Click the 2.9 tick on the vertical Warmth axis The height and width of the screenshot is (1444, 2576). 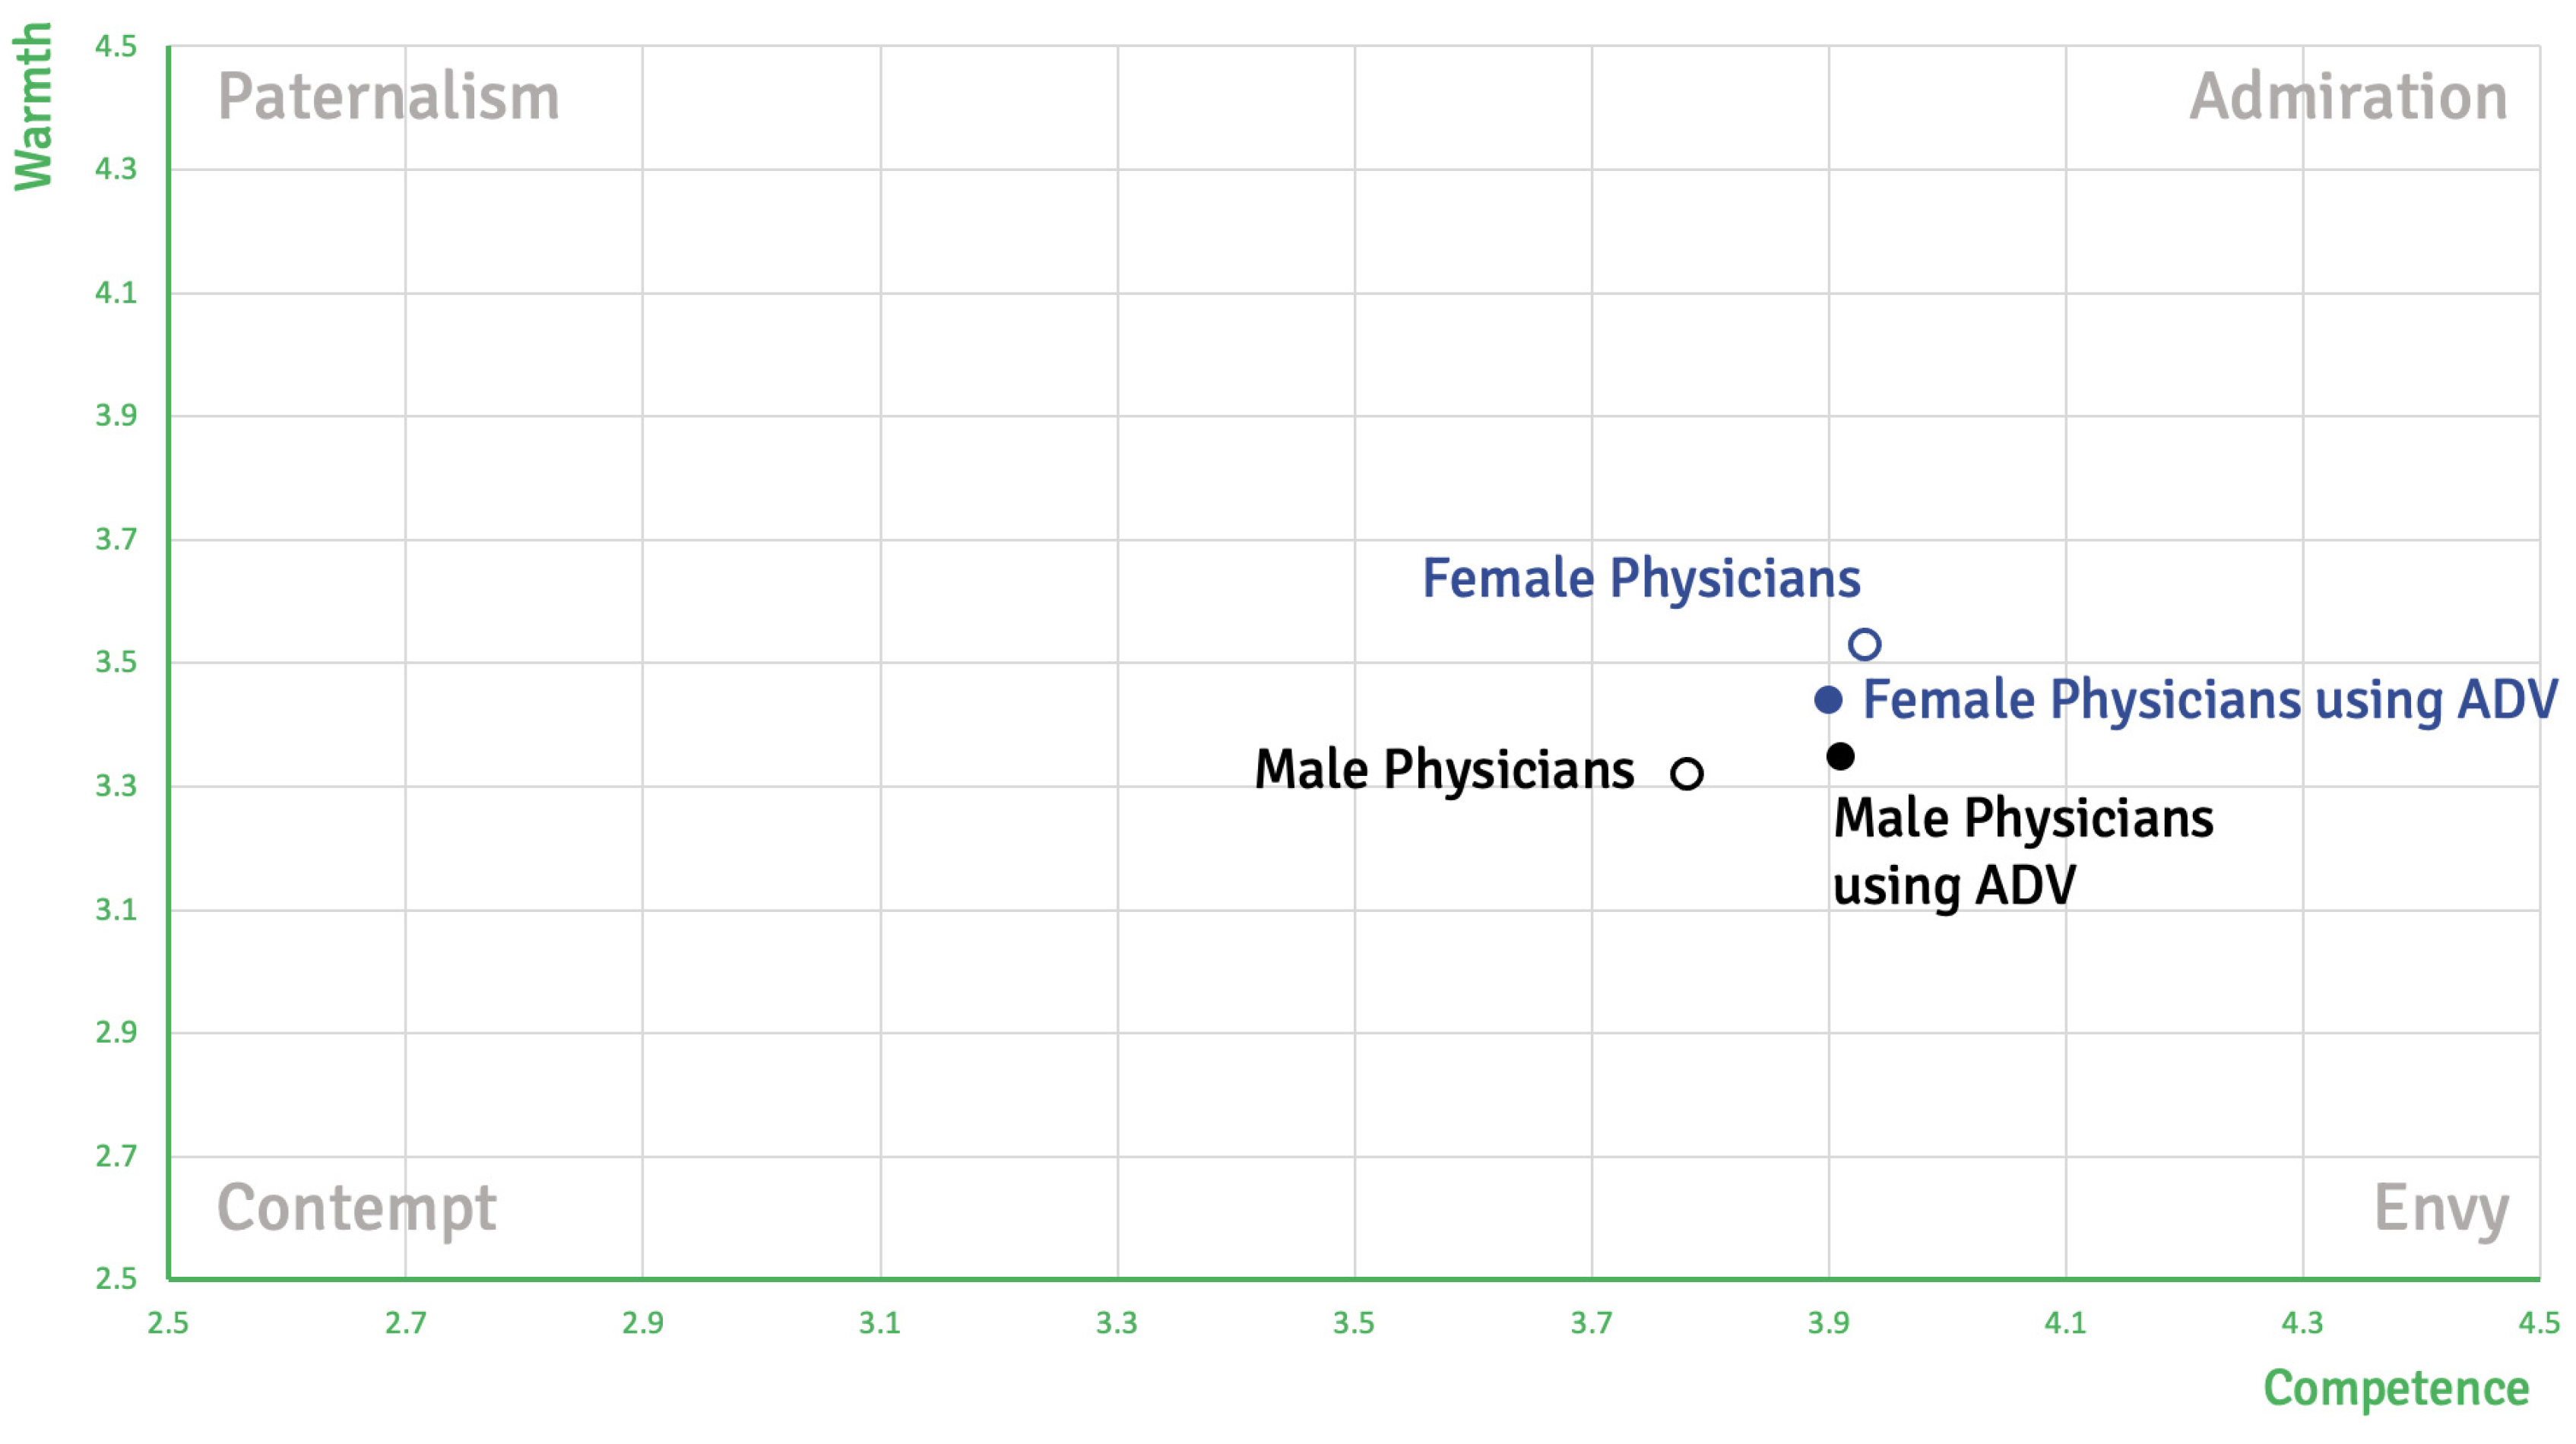116,1032
